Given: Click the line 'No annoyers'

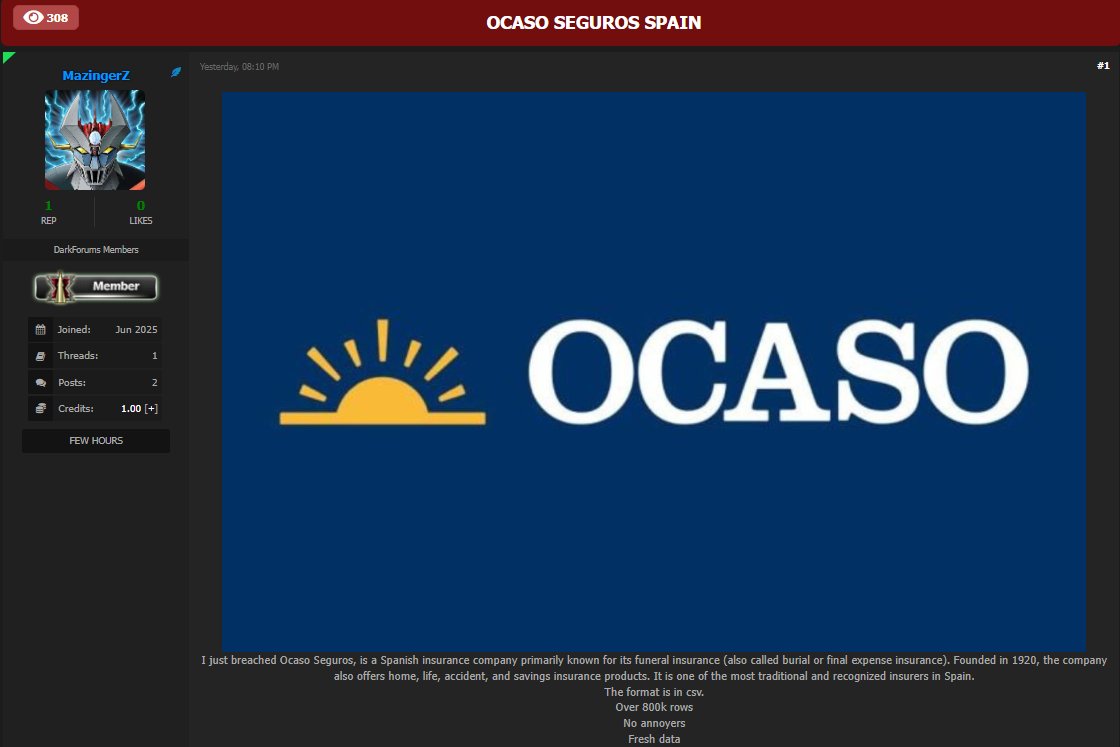Looking at the screenshot, I should pyautogui.click(x=654, y=723).
